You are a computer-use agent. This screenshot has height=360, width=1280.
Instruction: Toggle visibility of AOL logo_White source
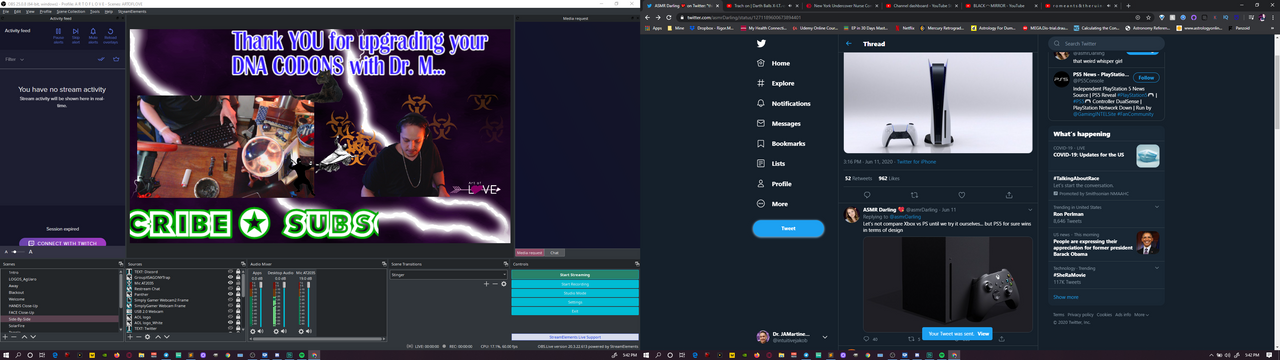click(x=230, y=322)
